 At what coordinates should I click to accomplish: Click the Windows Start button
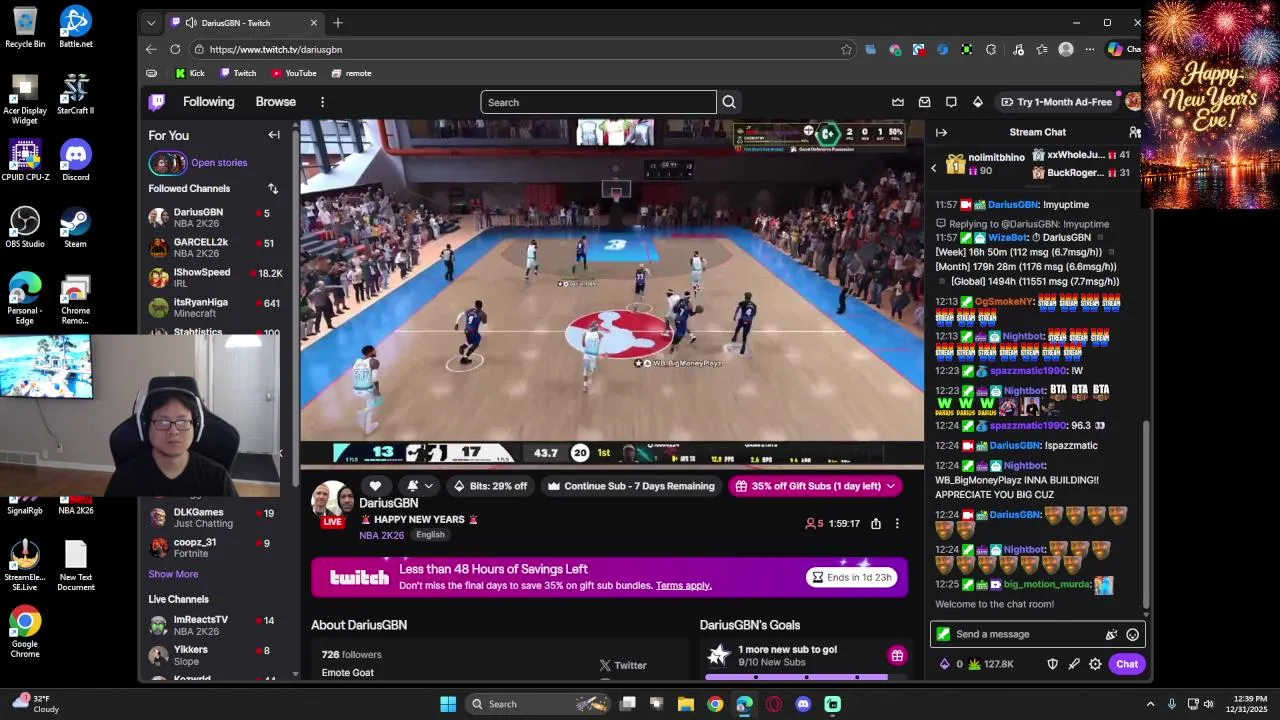448,704
